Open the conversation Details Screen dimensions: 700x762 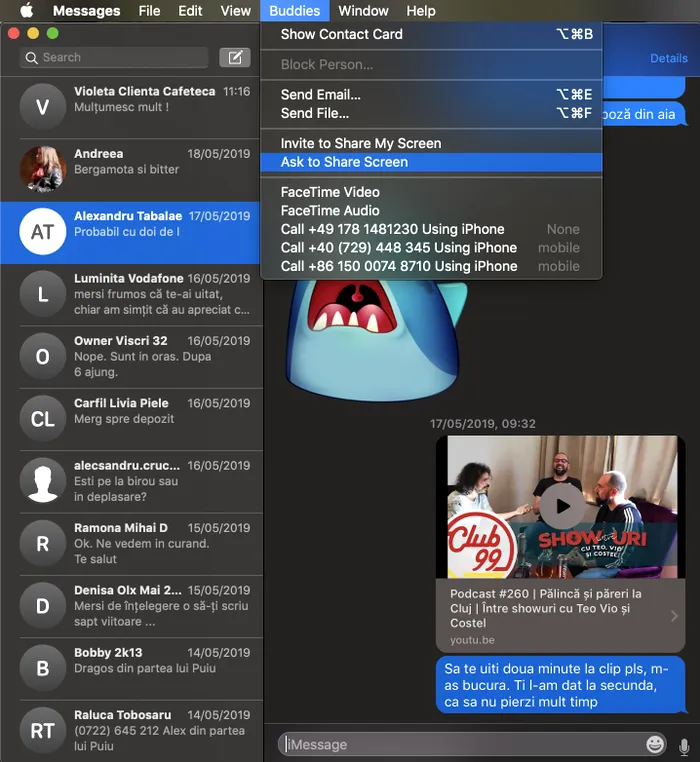pyautogui.click(x=669, y=58)
